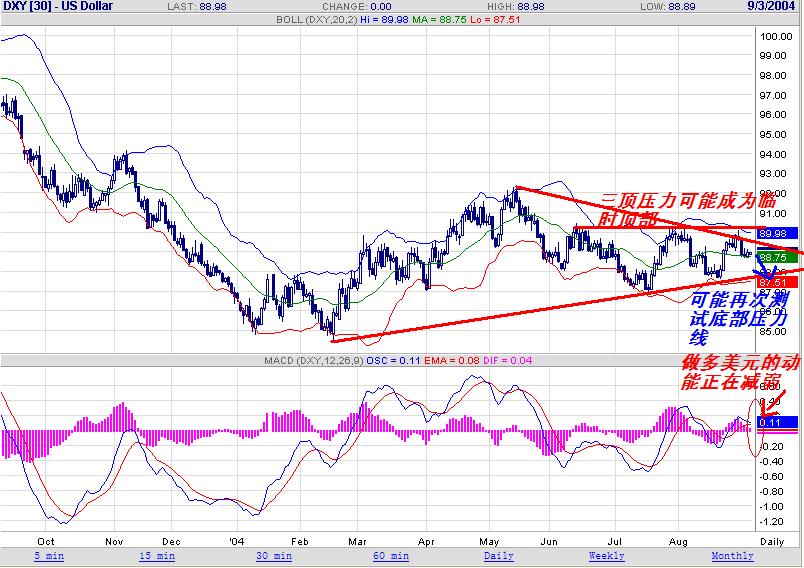Screen dimensions: 804x568
Task: Click the 'HIGH: 88.98' value
Action: click(x=515, y=7)
